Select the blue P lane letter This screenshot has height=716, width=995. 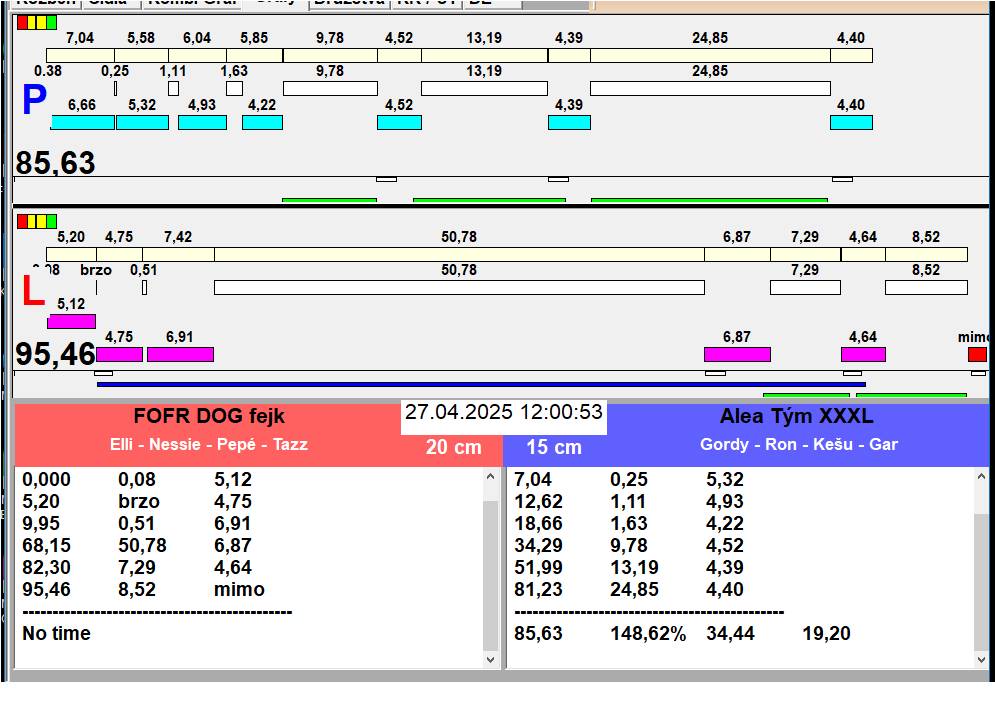[x=34, y=101]
